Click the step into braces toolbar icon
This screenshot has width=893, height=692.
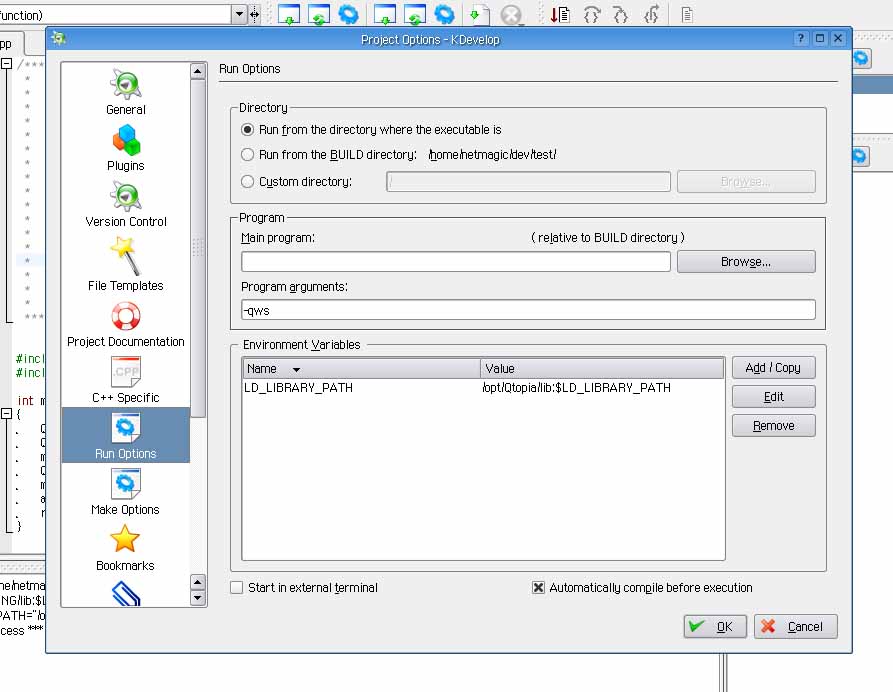620,15
